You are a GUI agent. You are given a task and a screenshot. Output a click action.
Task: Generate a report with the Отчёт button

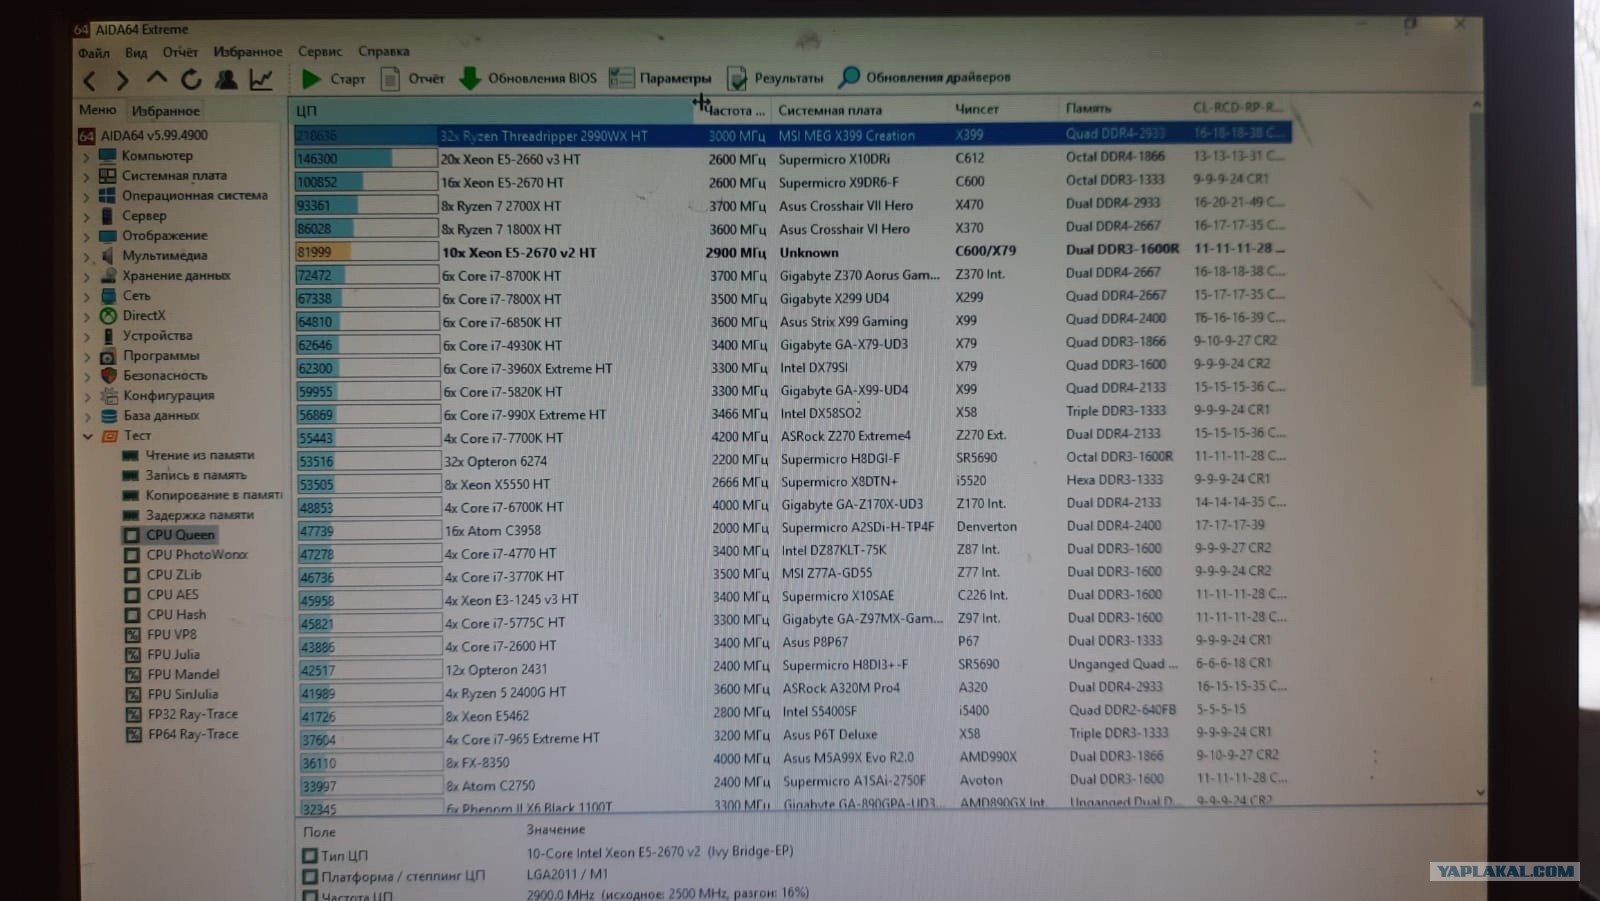[412, 78]
